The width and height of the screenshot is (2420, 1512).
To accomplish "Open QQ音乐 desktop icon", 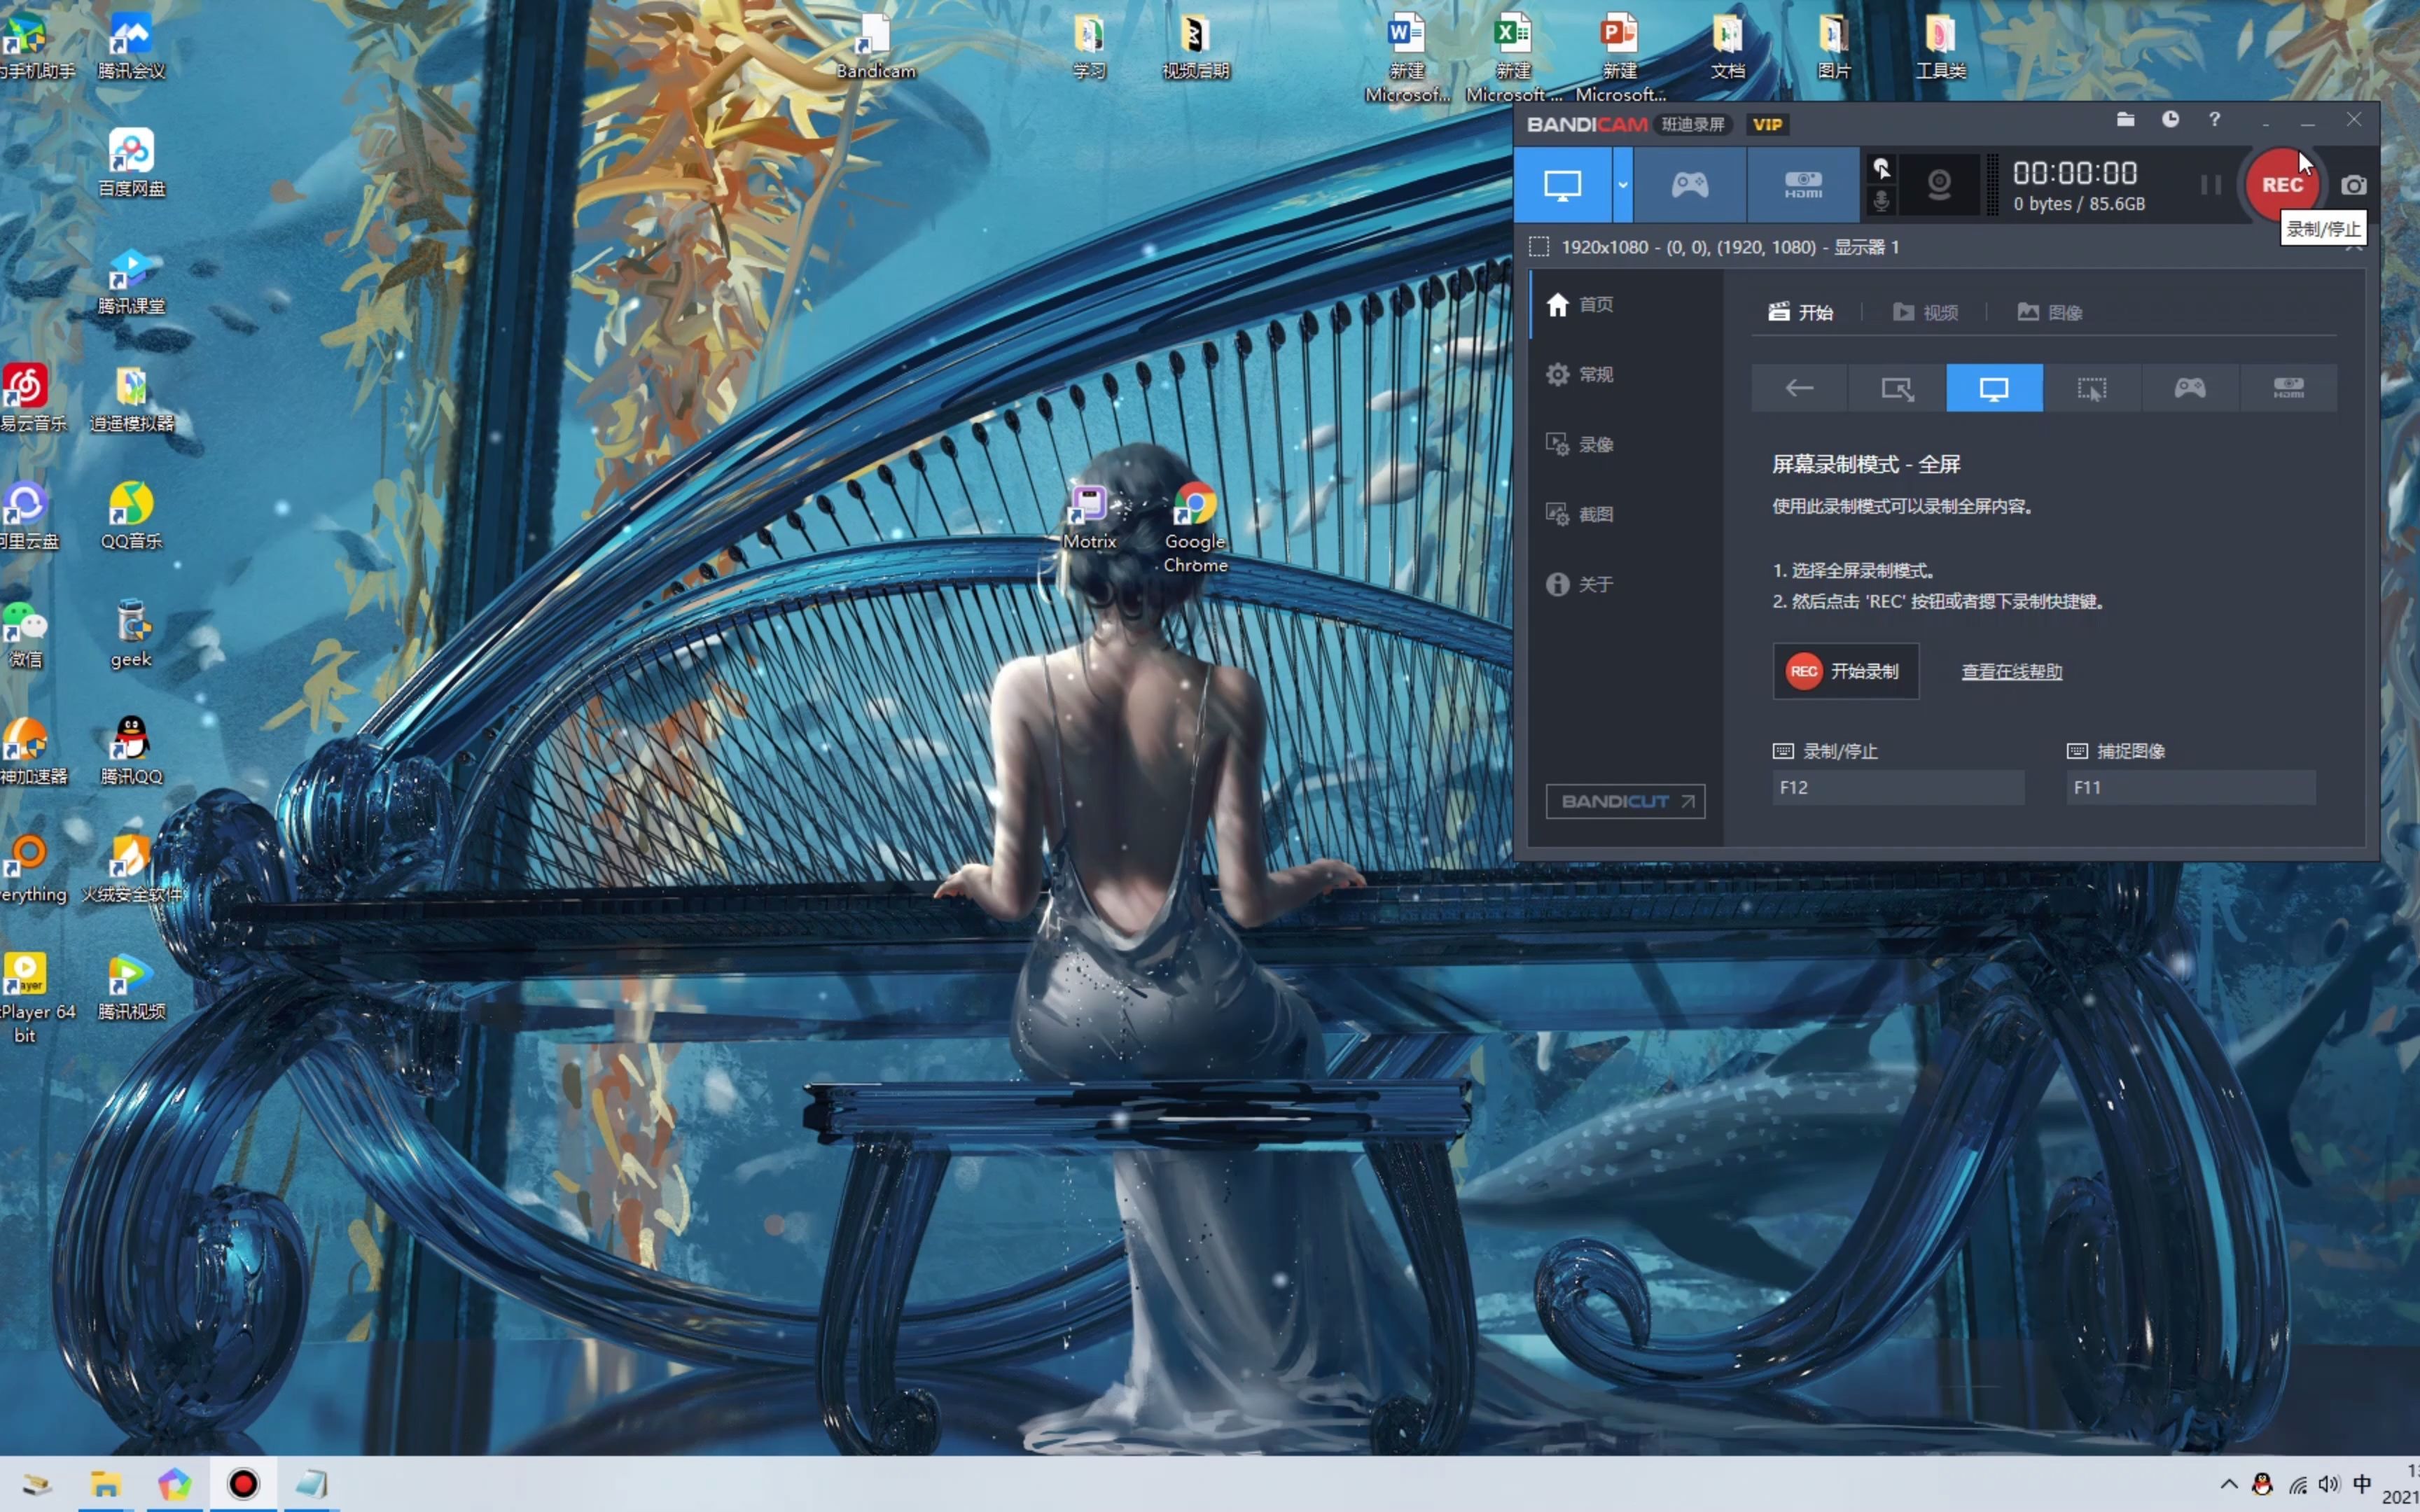I will (131, 516).
